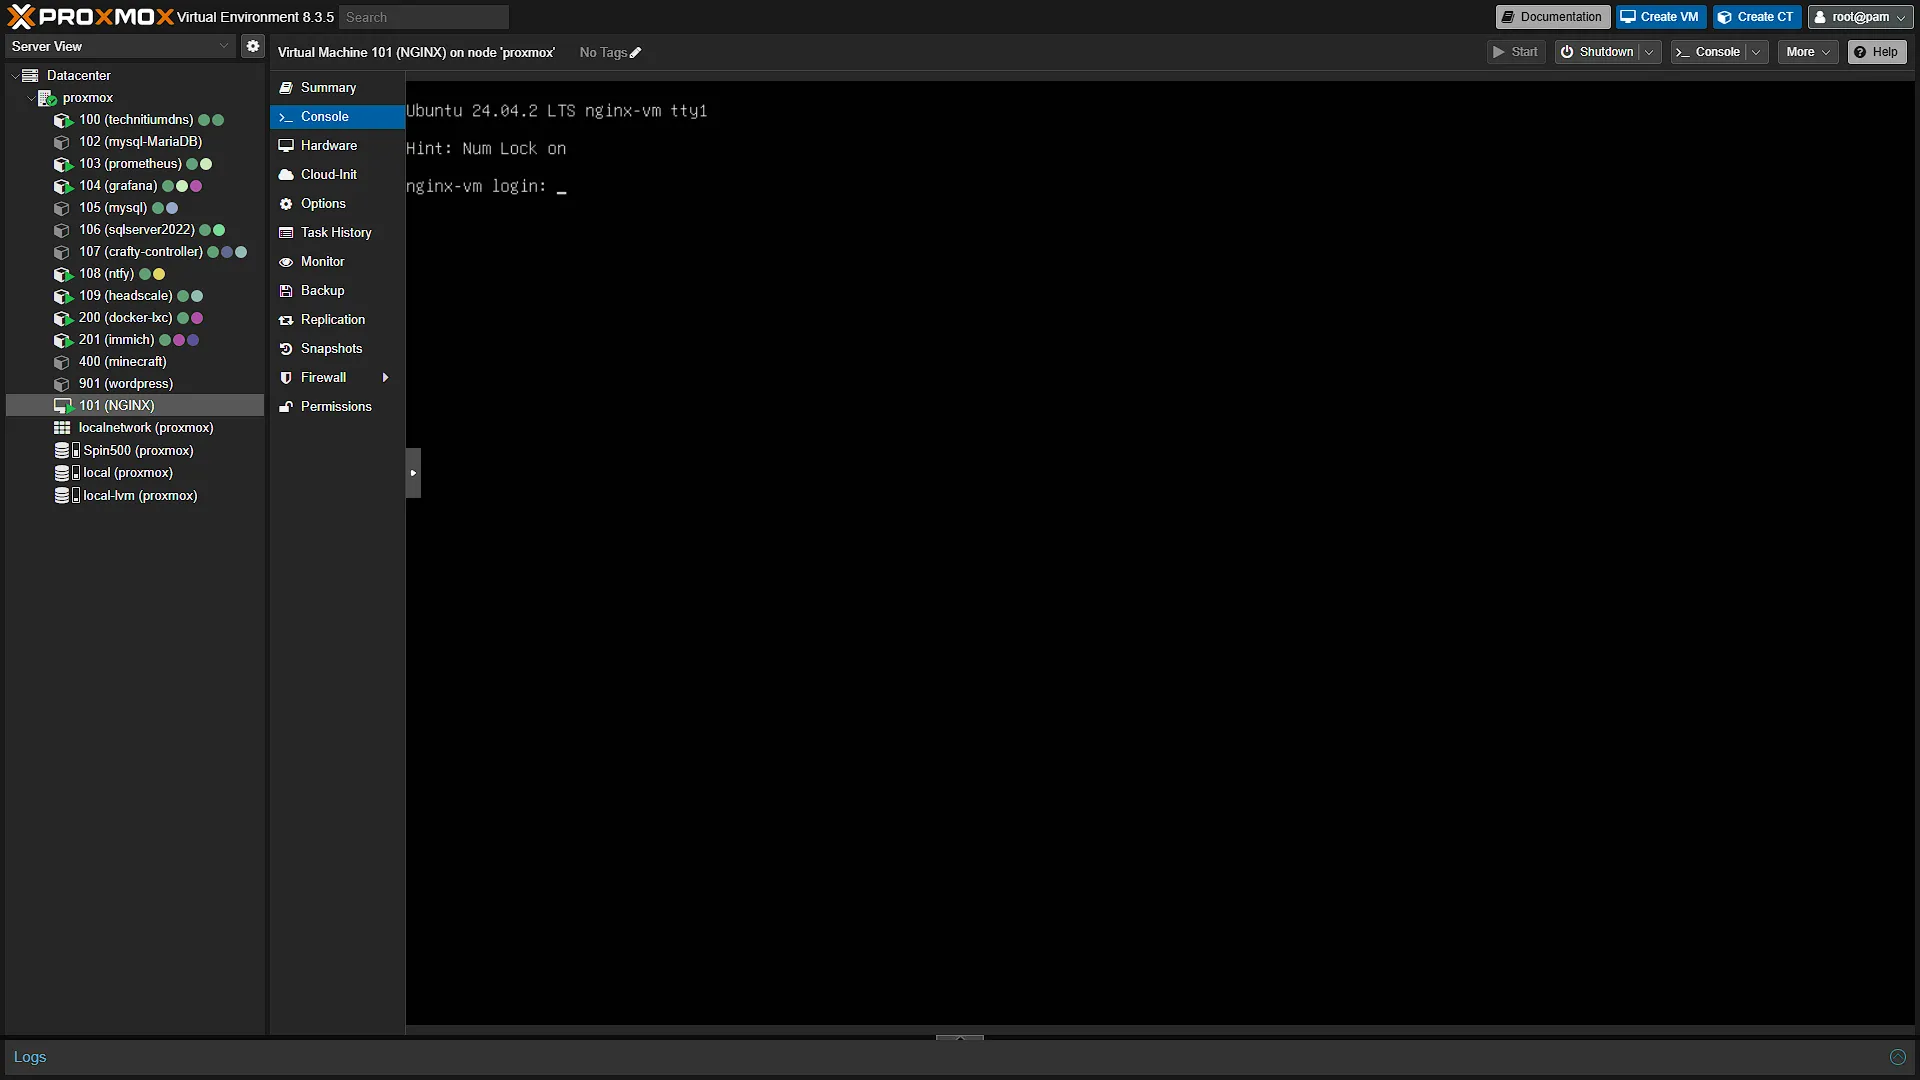Open the Console dropdown arrow in toolbar
This screenshot has width=1920, height=1080.
(x=1757, y=52)
